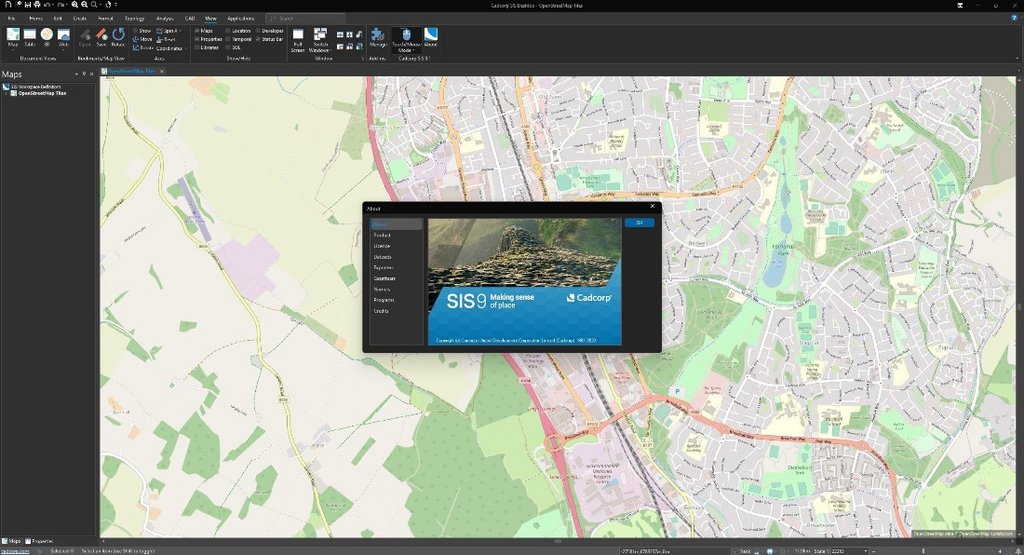This screenshot has width=1024, height=555.
Task: Close the OpenStreetMap Tiles document tab
Action: 162,71
